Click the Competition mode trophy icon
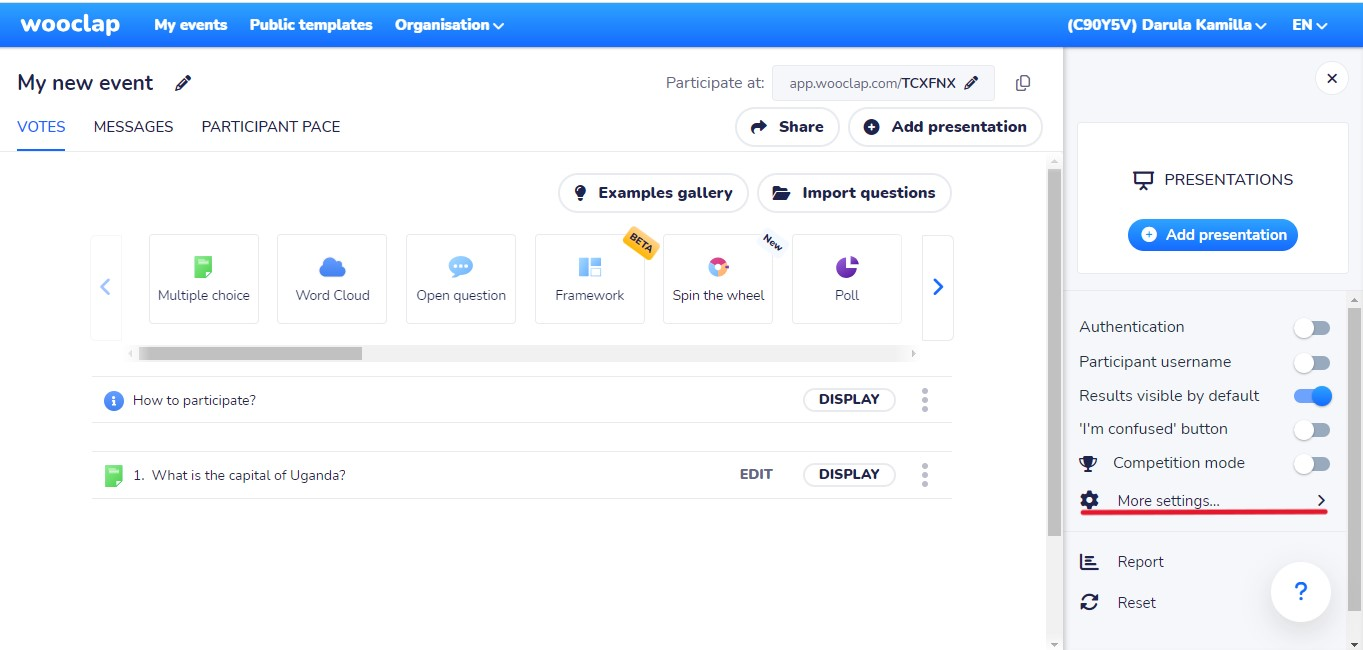Image resolution: width=1363 pixels, height=650 pixels. pos(1088,463)
